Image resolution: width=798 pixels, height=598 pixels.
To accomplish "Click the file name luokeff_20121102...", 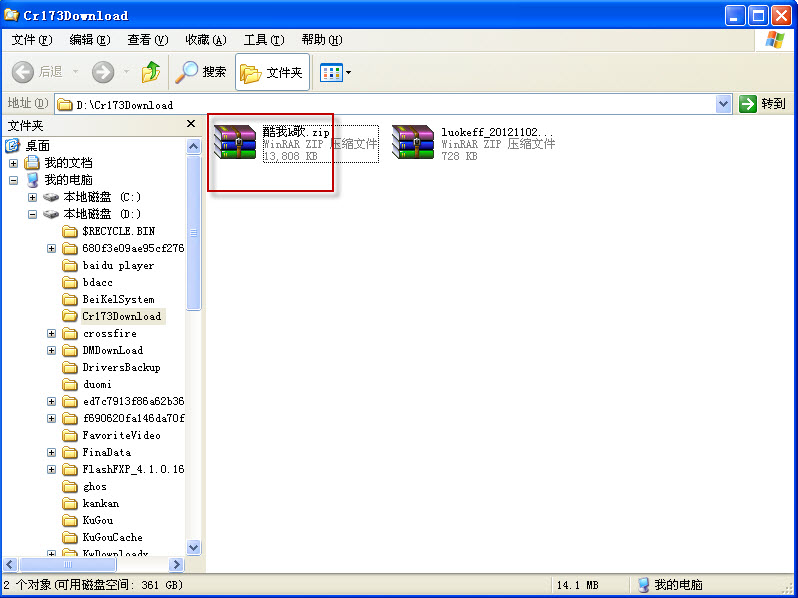I will pos(497,132).
